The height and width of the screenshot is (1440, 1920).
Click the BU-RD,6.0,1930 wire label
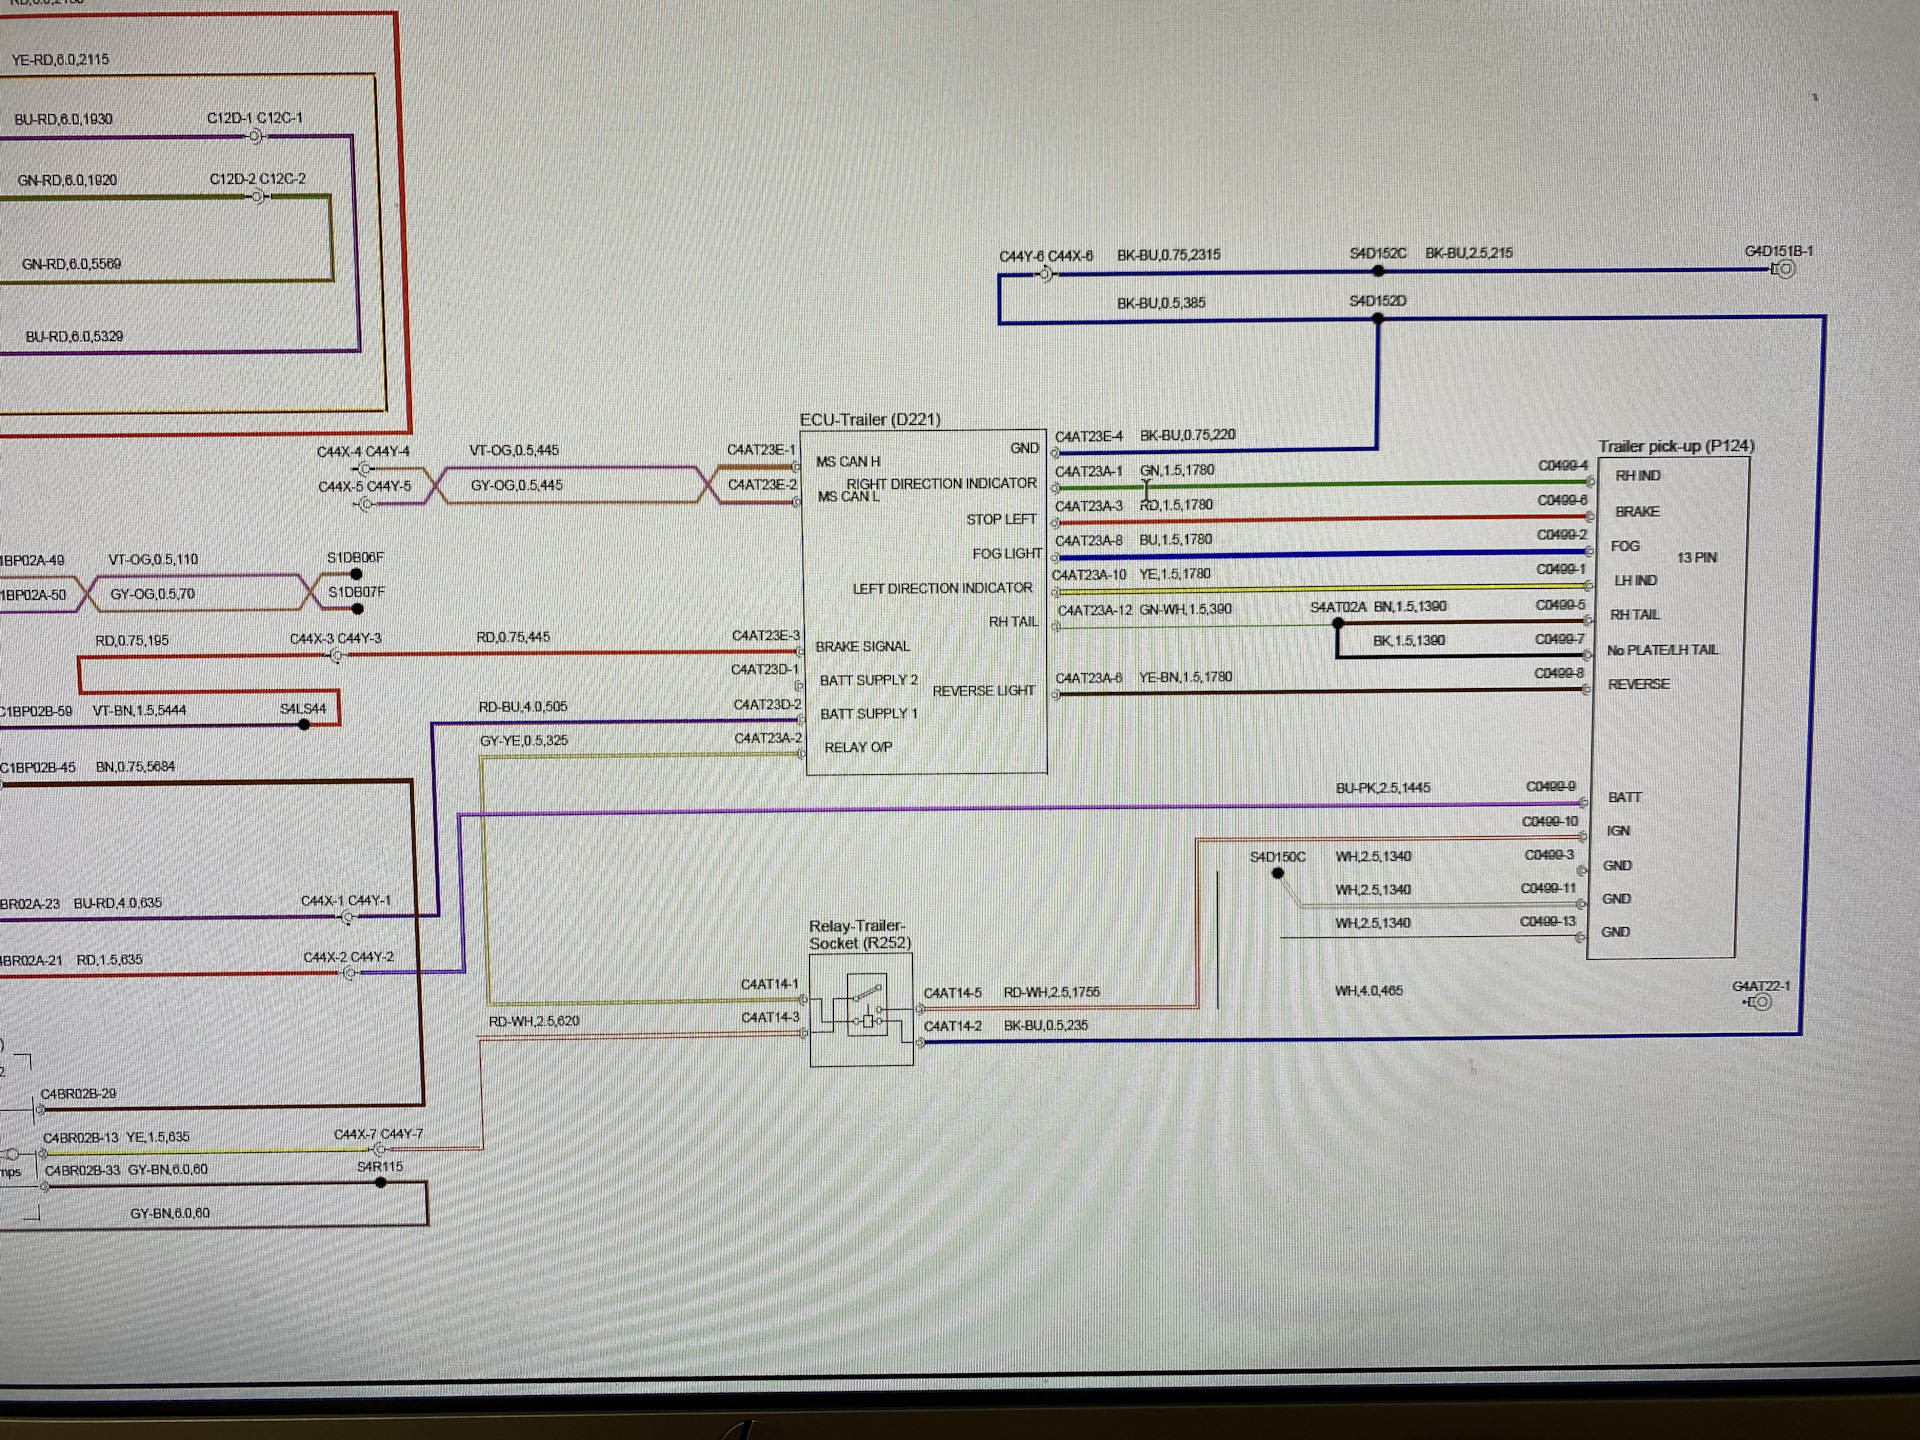click(x=63, y=119)
